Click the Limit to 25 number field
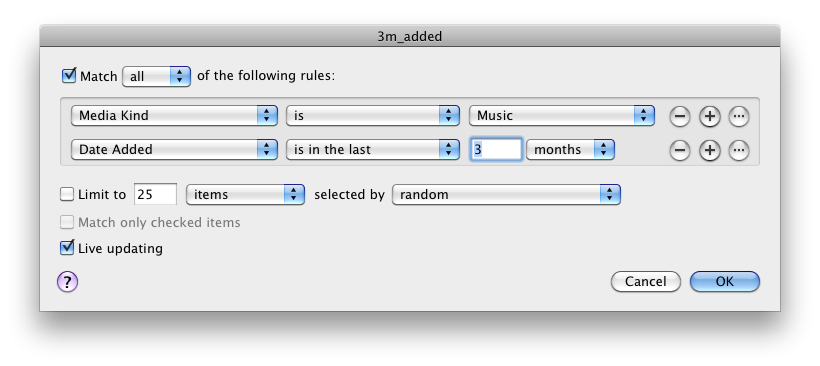This screenshot has width=820, height=366. tap(156, 194)
